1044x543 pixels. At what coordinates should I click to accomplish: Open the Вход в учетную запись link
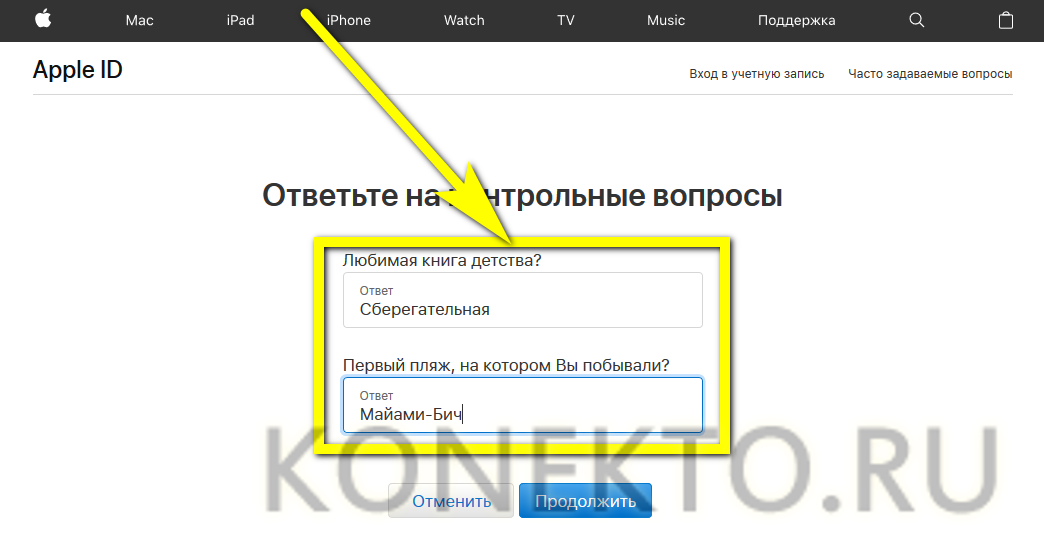[x=756, y=74]
